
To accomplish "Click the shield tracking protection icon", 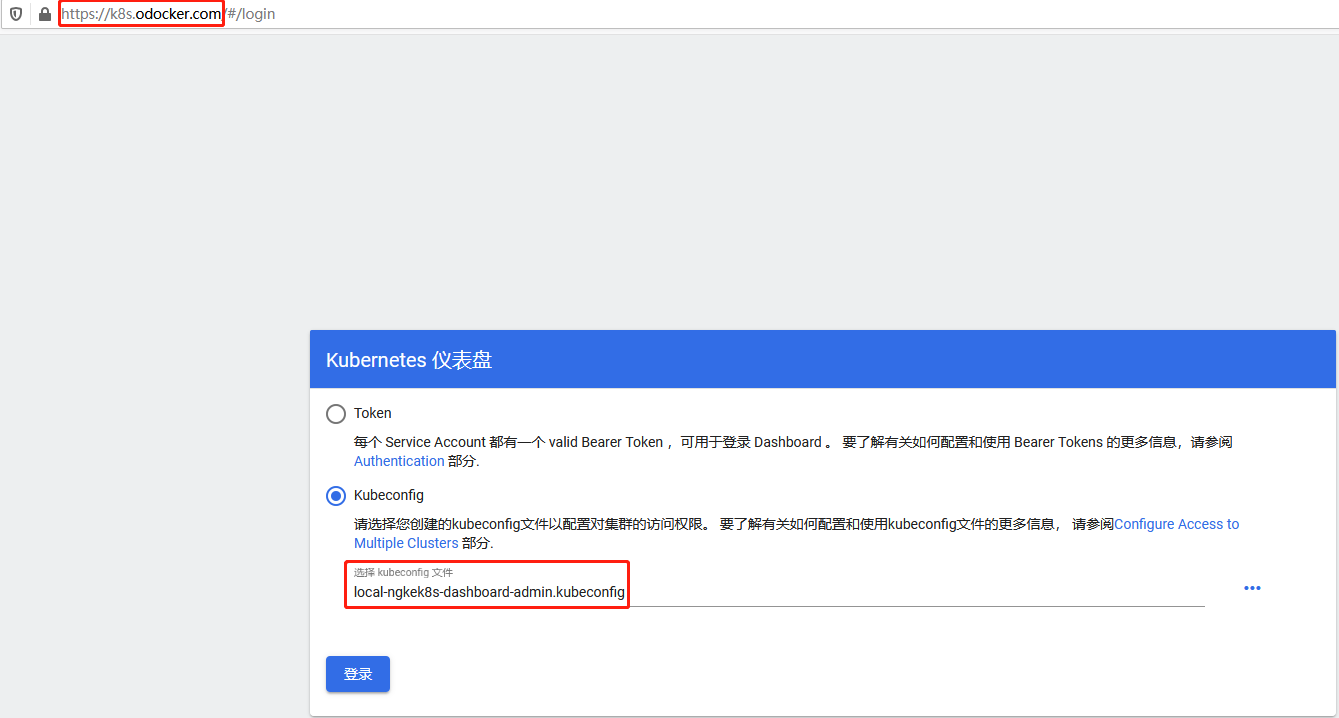I will [16, 14].
